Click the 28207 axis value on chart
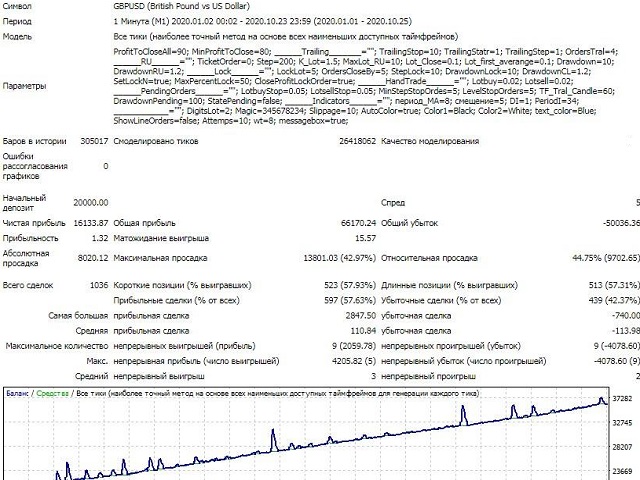Image resolution: width=640 pixels, height=480 pixels. click(x=622, y=447)
